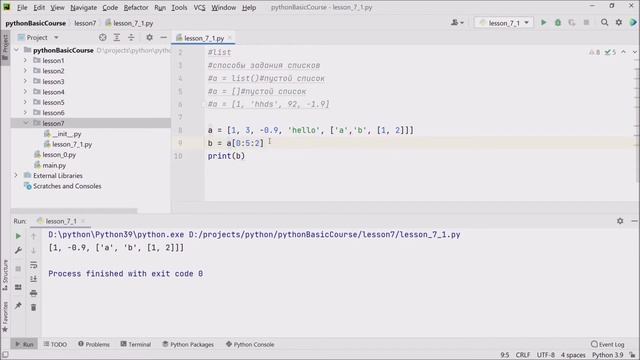Image resolution: width=640 pixels, height=360 pixels.
Task: Open Navigate menu
Action: tap(83, 7)
